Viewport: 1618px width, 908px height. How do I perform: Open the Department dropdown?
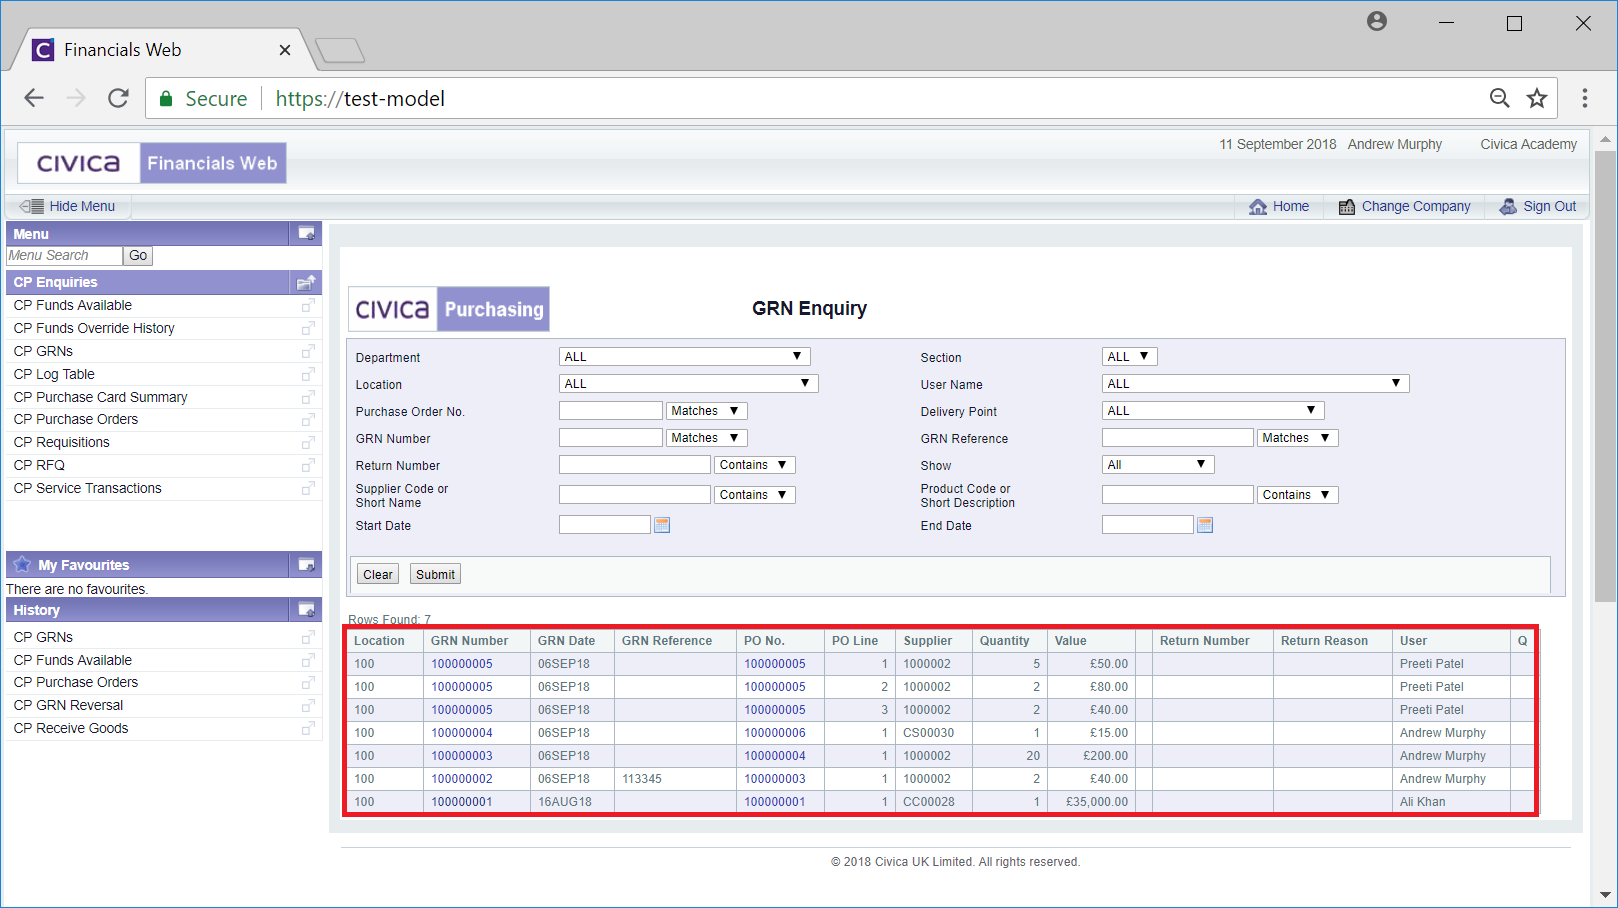point(684,357)
